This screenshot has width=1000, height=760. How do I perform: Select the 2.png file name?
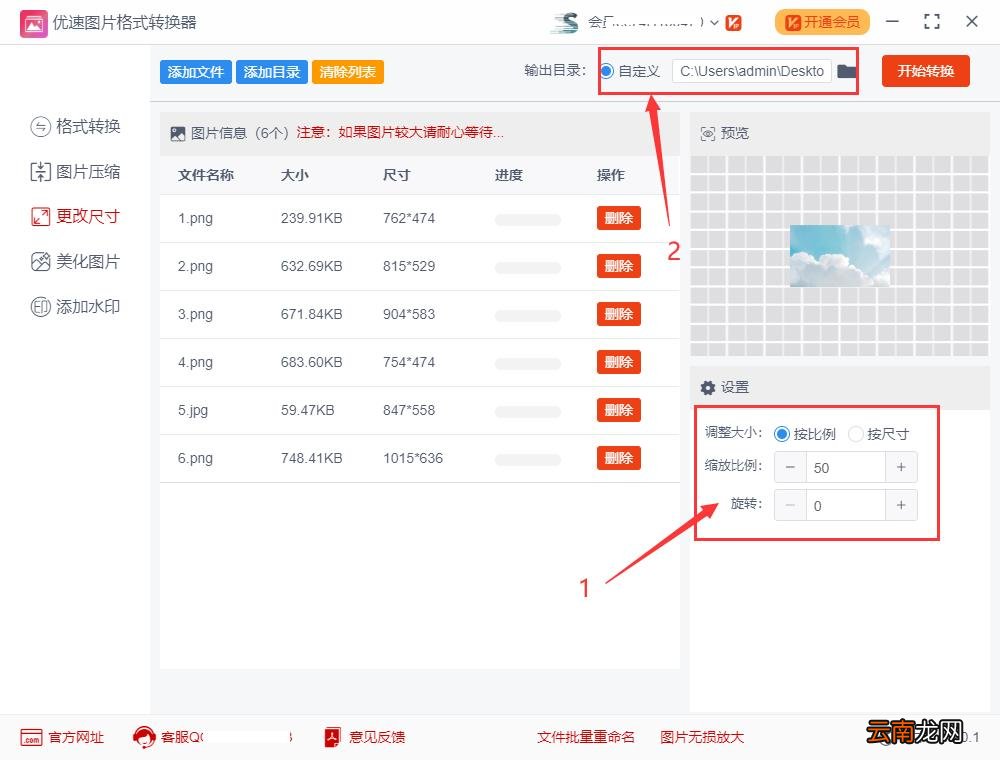[x=195, y=266]
